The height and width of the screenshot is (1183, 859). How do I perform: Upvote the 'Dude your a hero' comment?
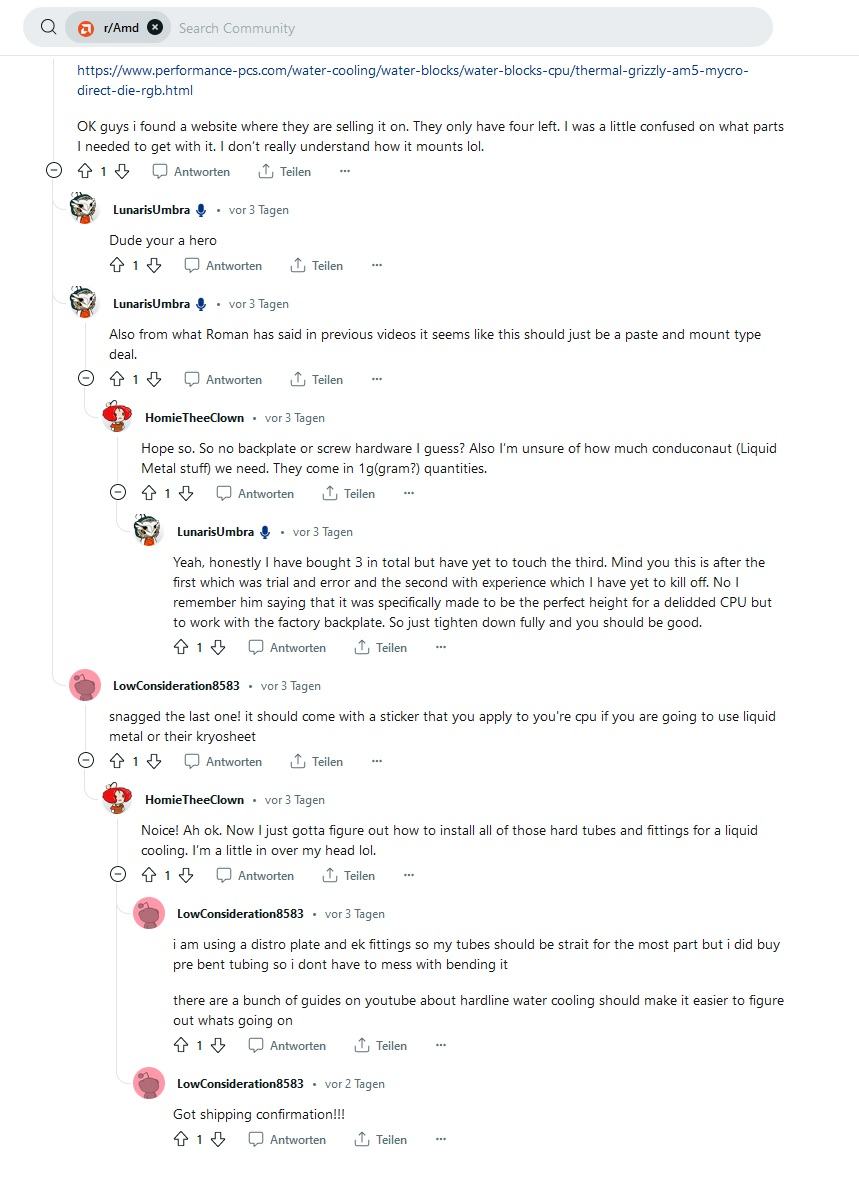117,266
